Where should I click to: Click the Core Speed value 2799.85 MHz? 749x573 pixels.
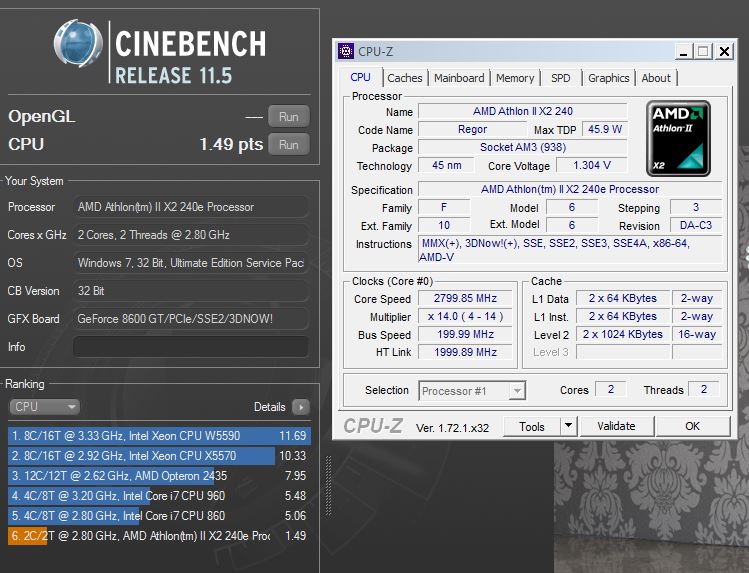point(465,298)
